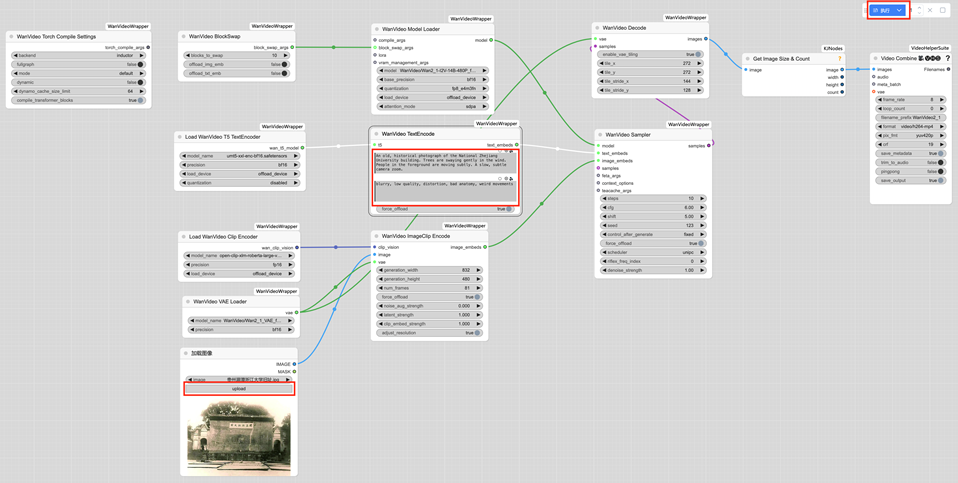Image resolution: width=958 pixels, height=483 pixels.
Task: Click the blue run (执行) button
Action: [x=881, y=10]
